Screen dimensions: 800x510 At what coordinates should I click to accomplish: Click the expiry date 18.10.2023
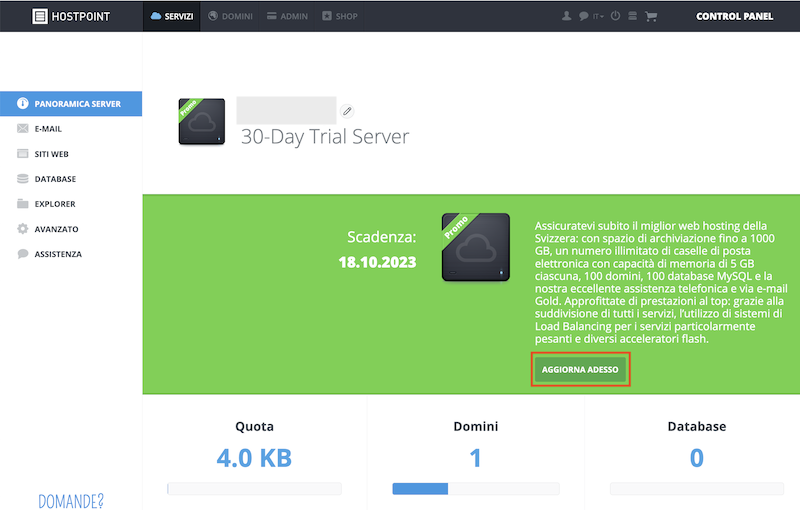tap(378, 262)
